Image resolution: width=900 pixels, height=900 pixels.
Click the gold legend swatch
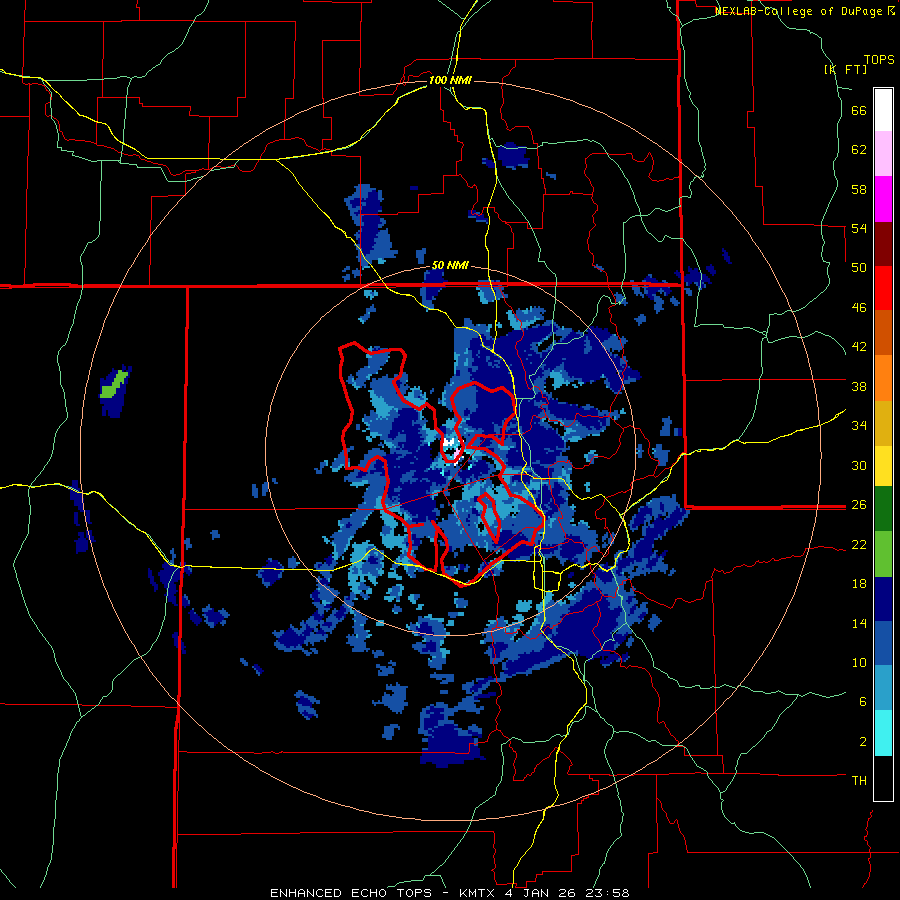pyautogui.click(x=883, y=423)
